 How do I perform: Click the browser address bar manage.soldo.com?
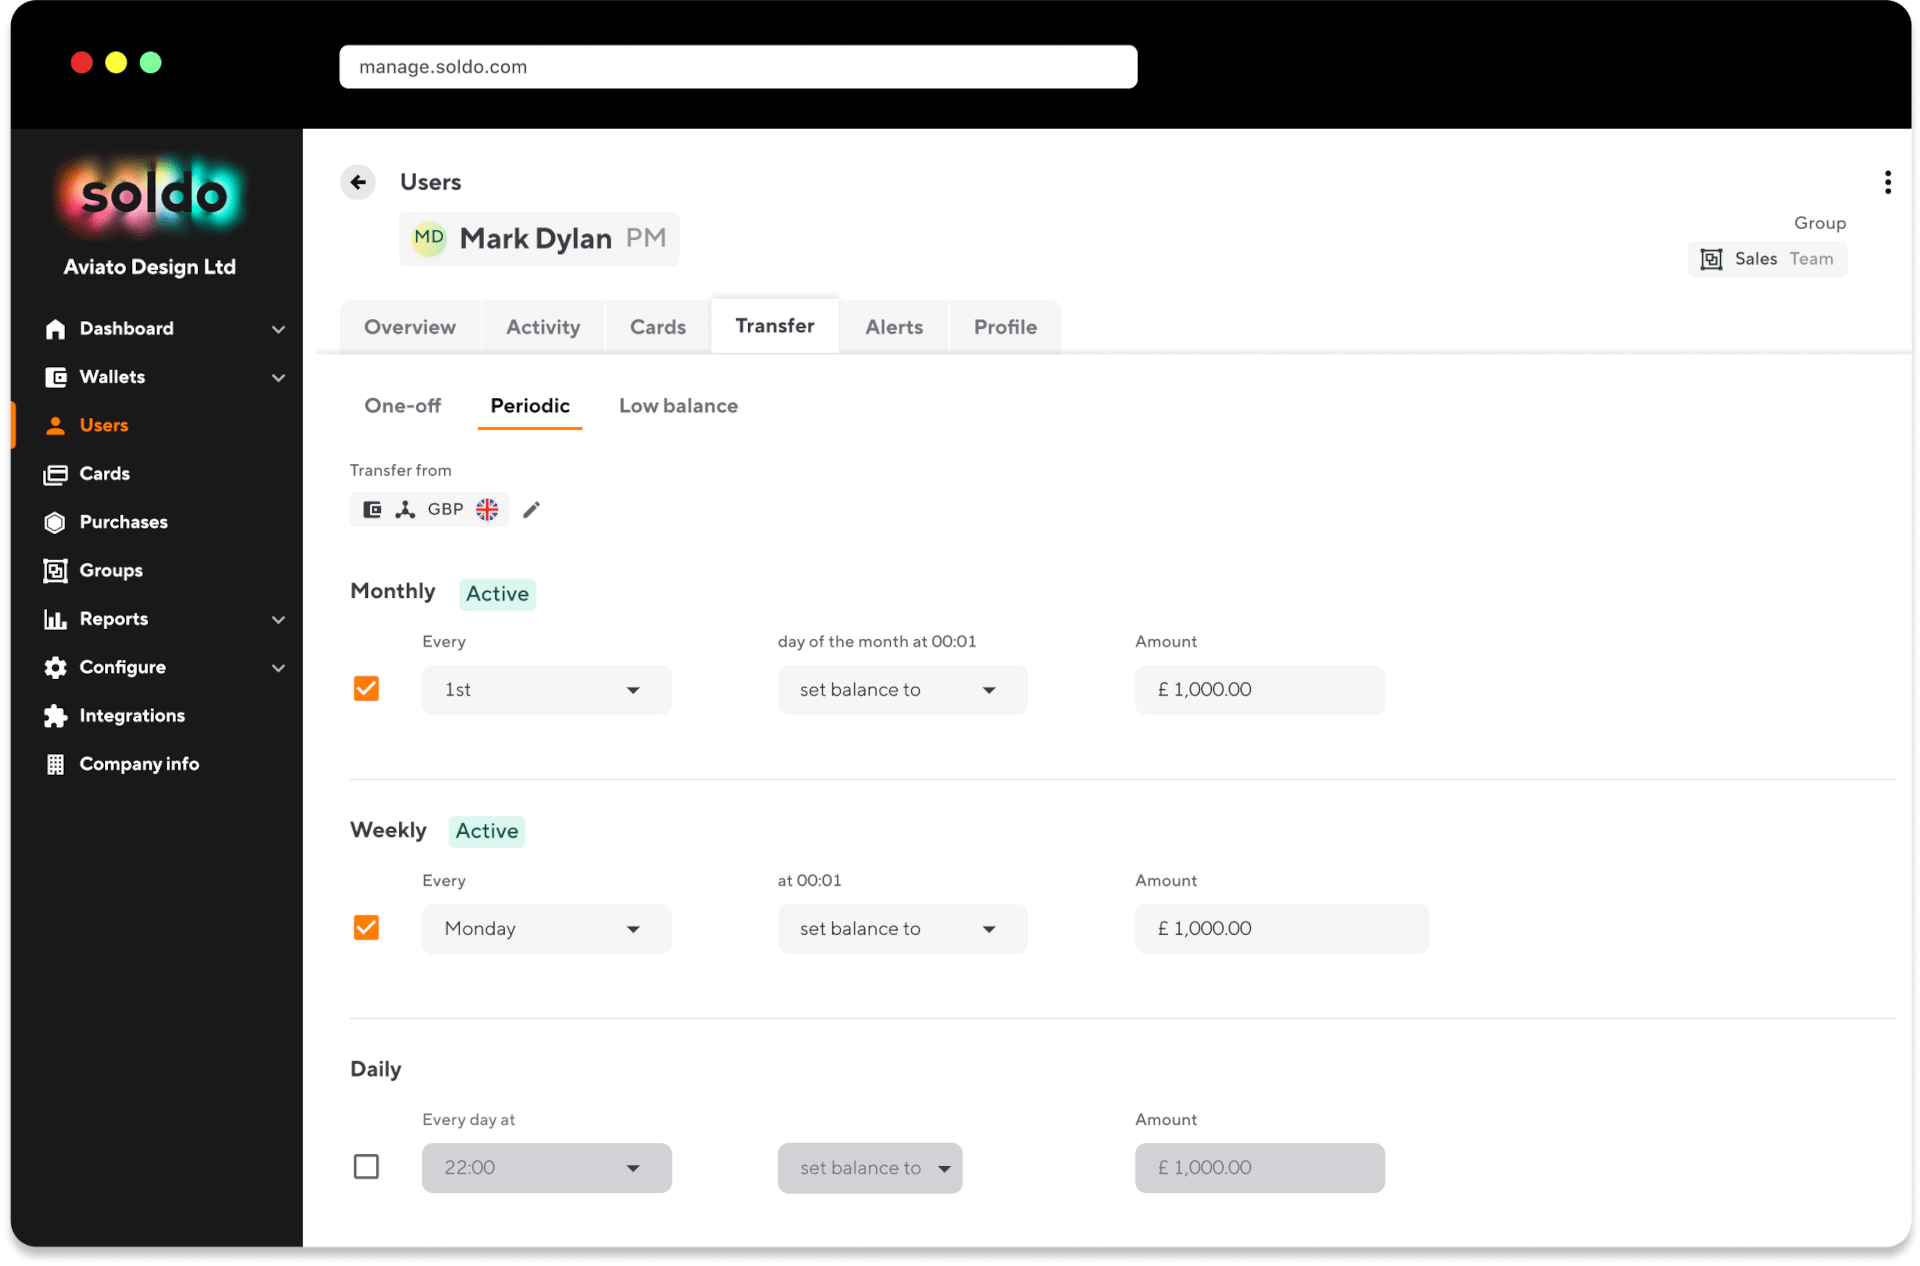coord(738,67)
